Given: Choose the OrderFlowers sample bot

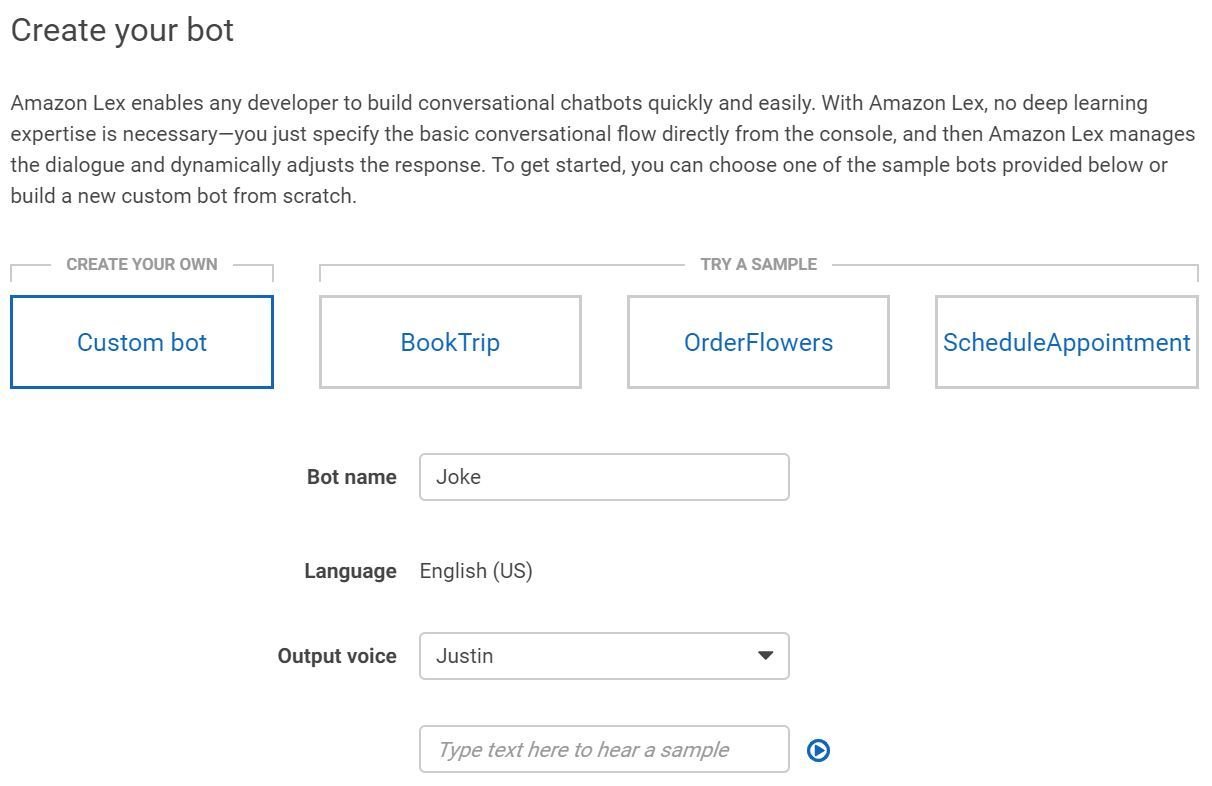Looking at the screenshot, I should pos(758,342).
